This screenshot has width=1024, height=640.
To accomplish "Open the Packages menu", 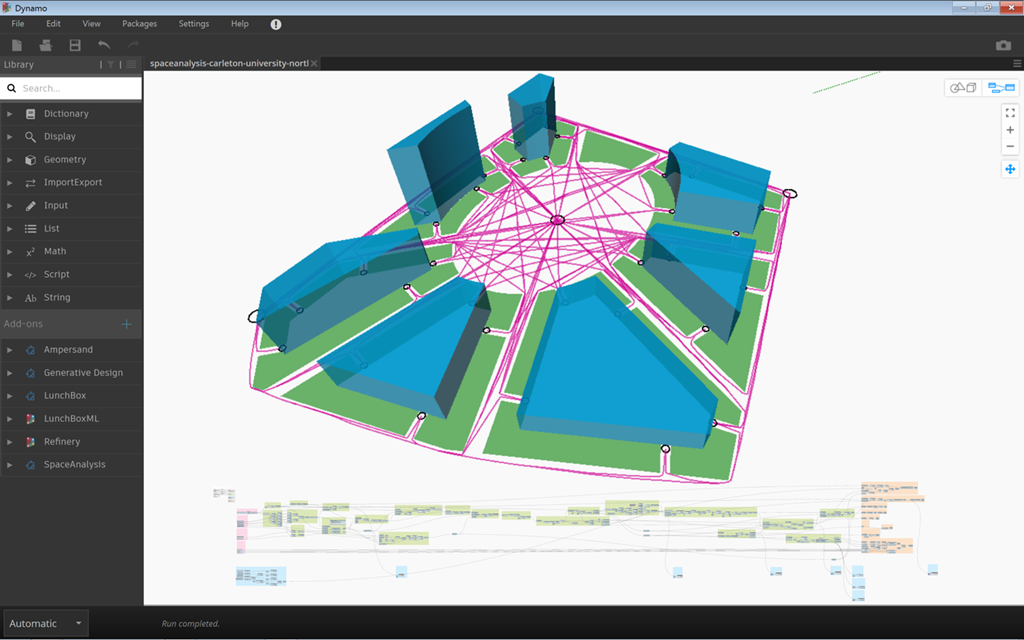I will tap(139, 24).
